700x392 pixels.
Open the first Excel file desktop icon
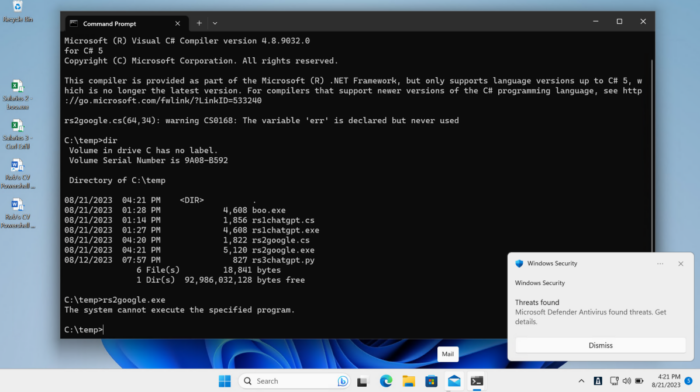point(17,94)
